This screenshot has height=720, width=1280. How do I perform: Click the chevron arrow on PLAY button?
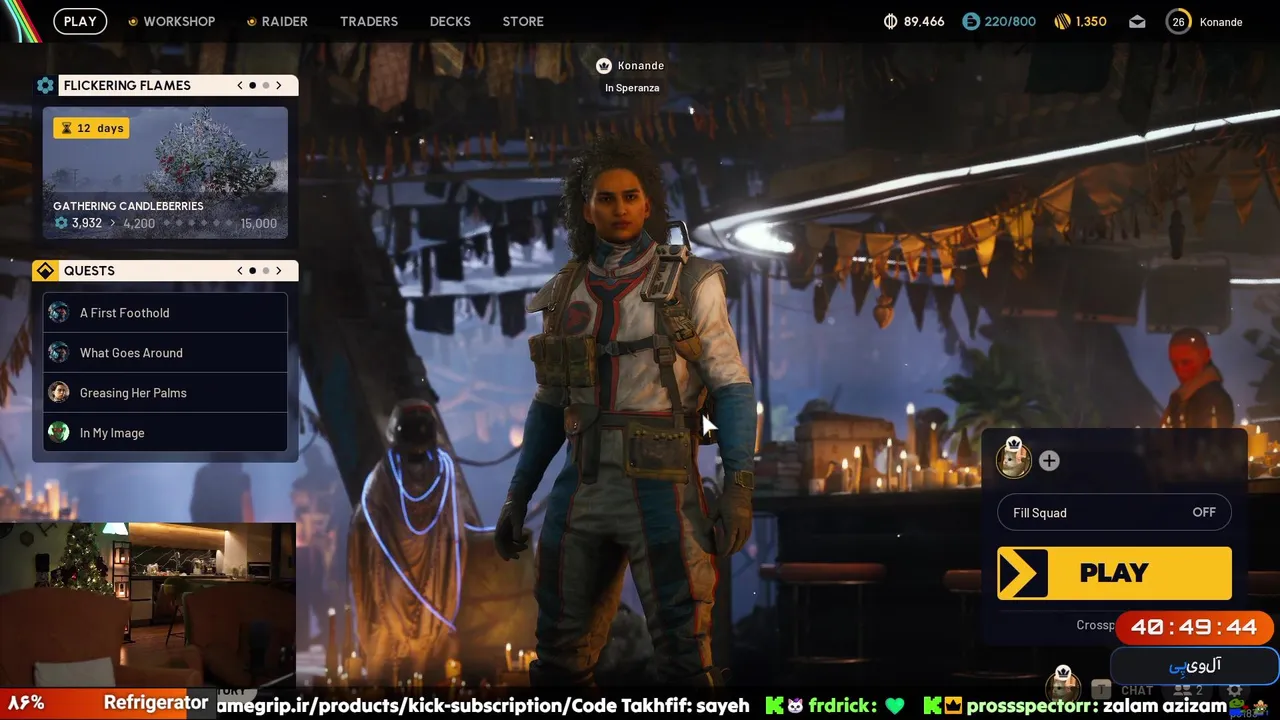point(1022,573)
